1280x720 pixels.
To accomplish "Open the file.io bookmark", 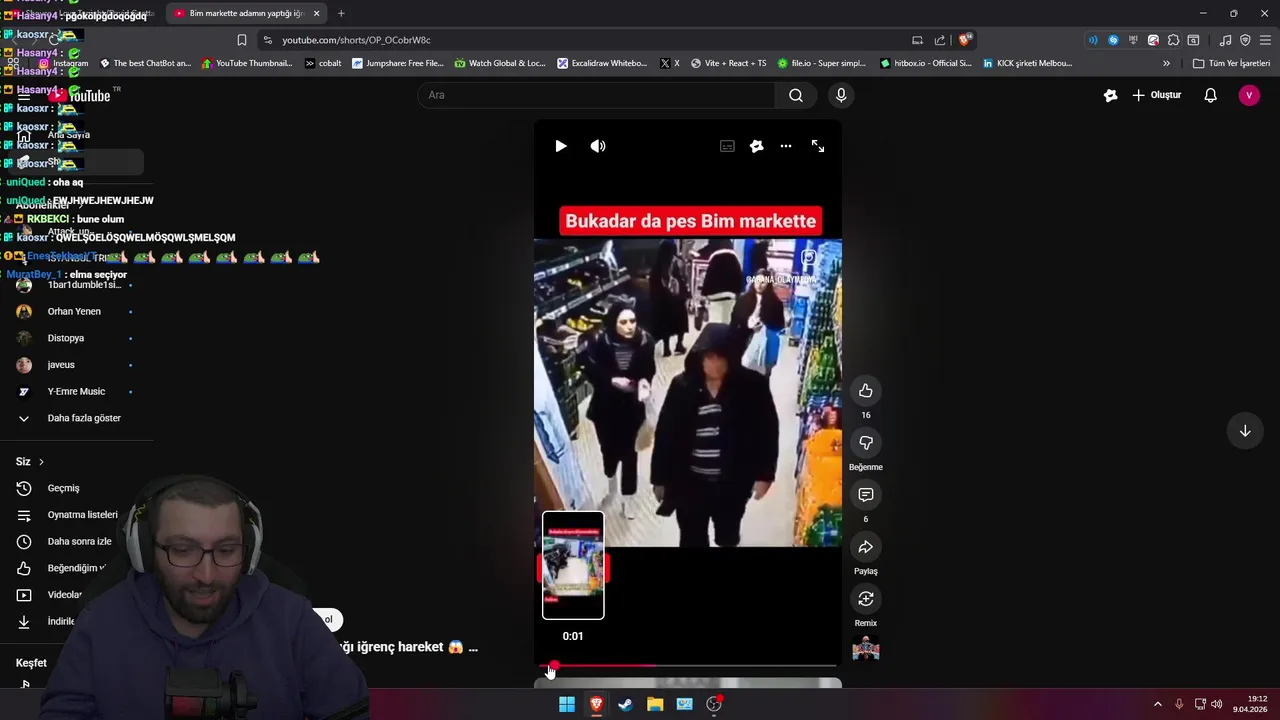I will pos(821,63).
